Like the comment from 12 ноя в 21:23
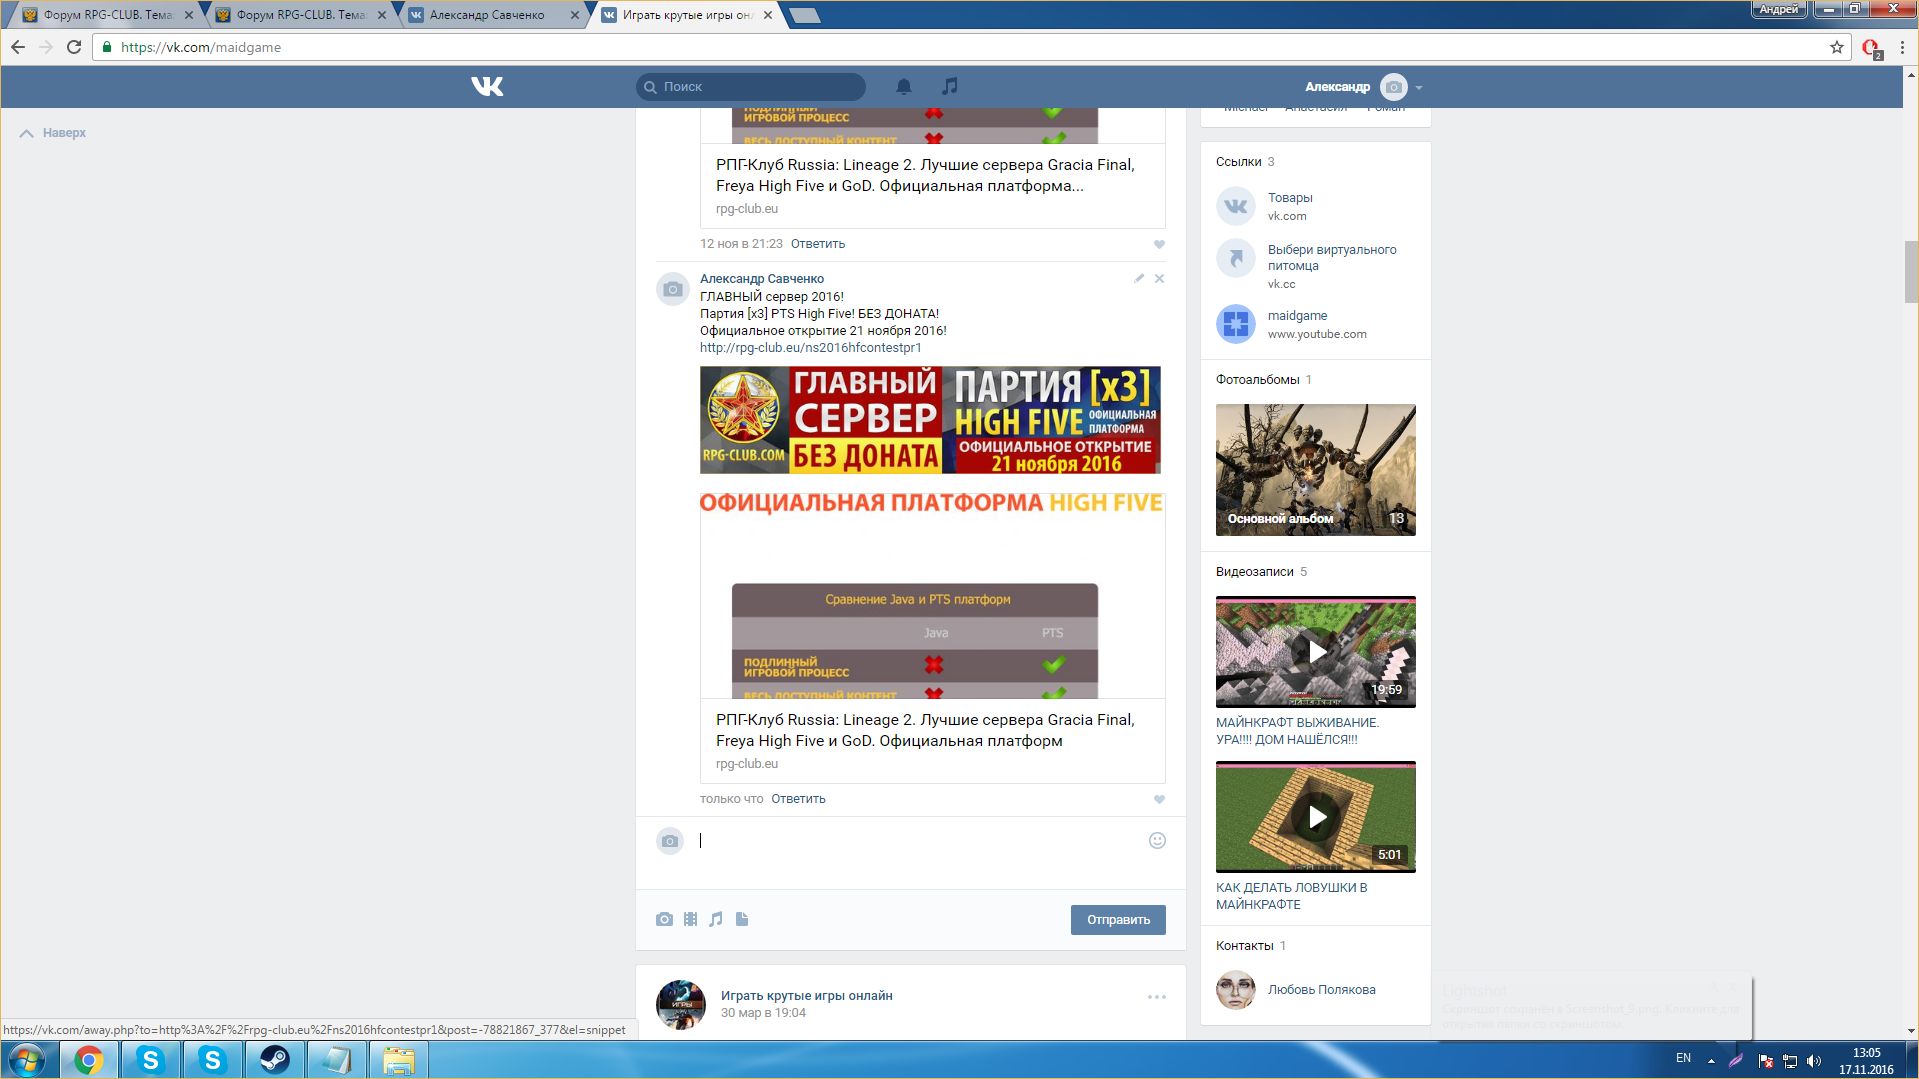The width and height of the screenshot is (1919, 1079). pyautogui.click(x=1160, y=245)
